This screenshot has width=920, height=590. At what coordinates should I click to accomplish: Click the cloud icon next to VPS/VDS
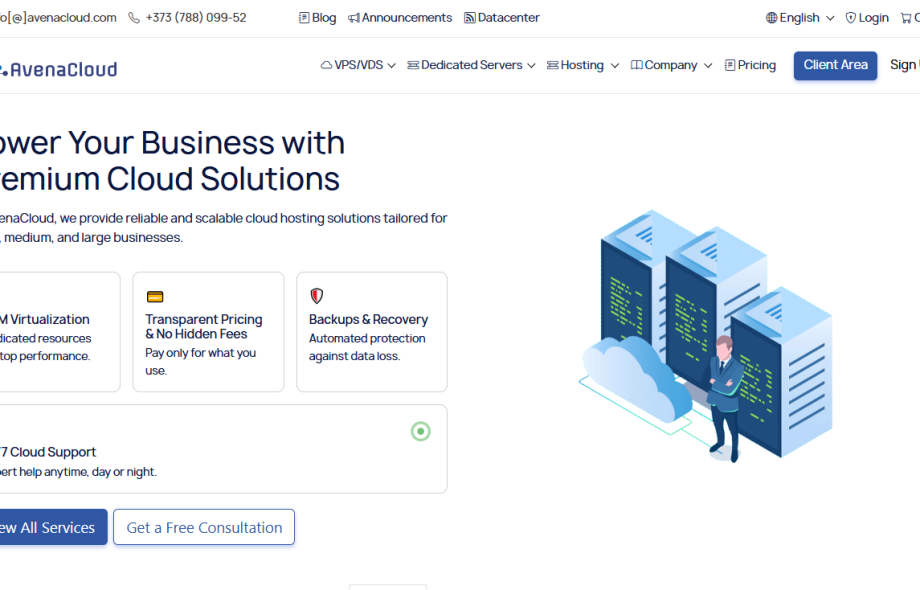325,65
